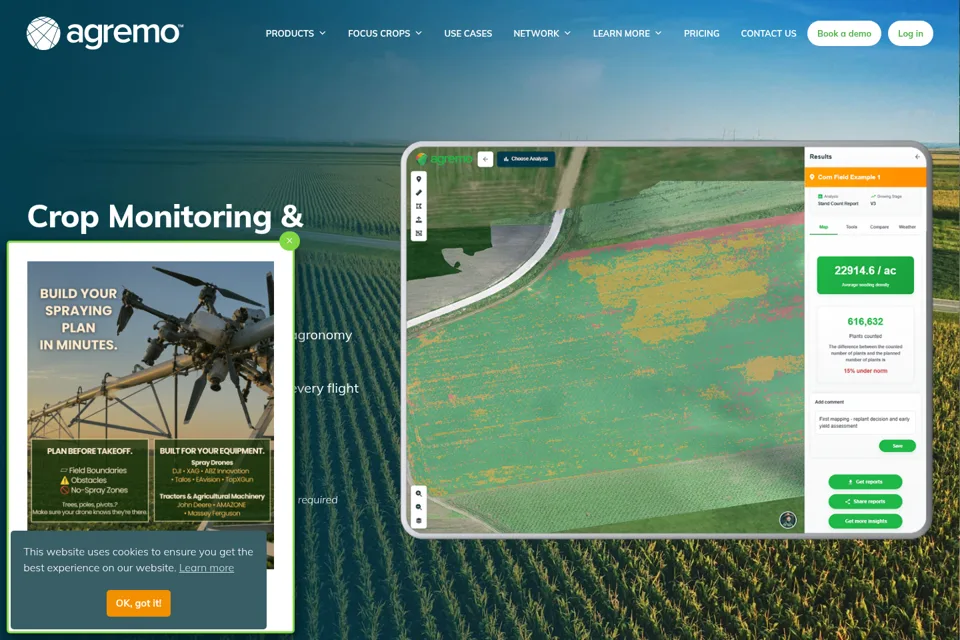Zoom out on the map preview

coord(419,507)
